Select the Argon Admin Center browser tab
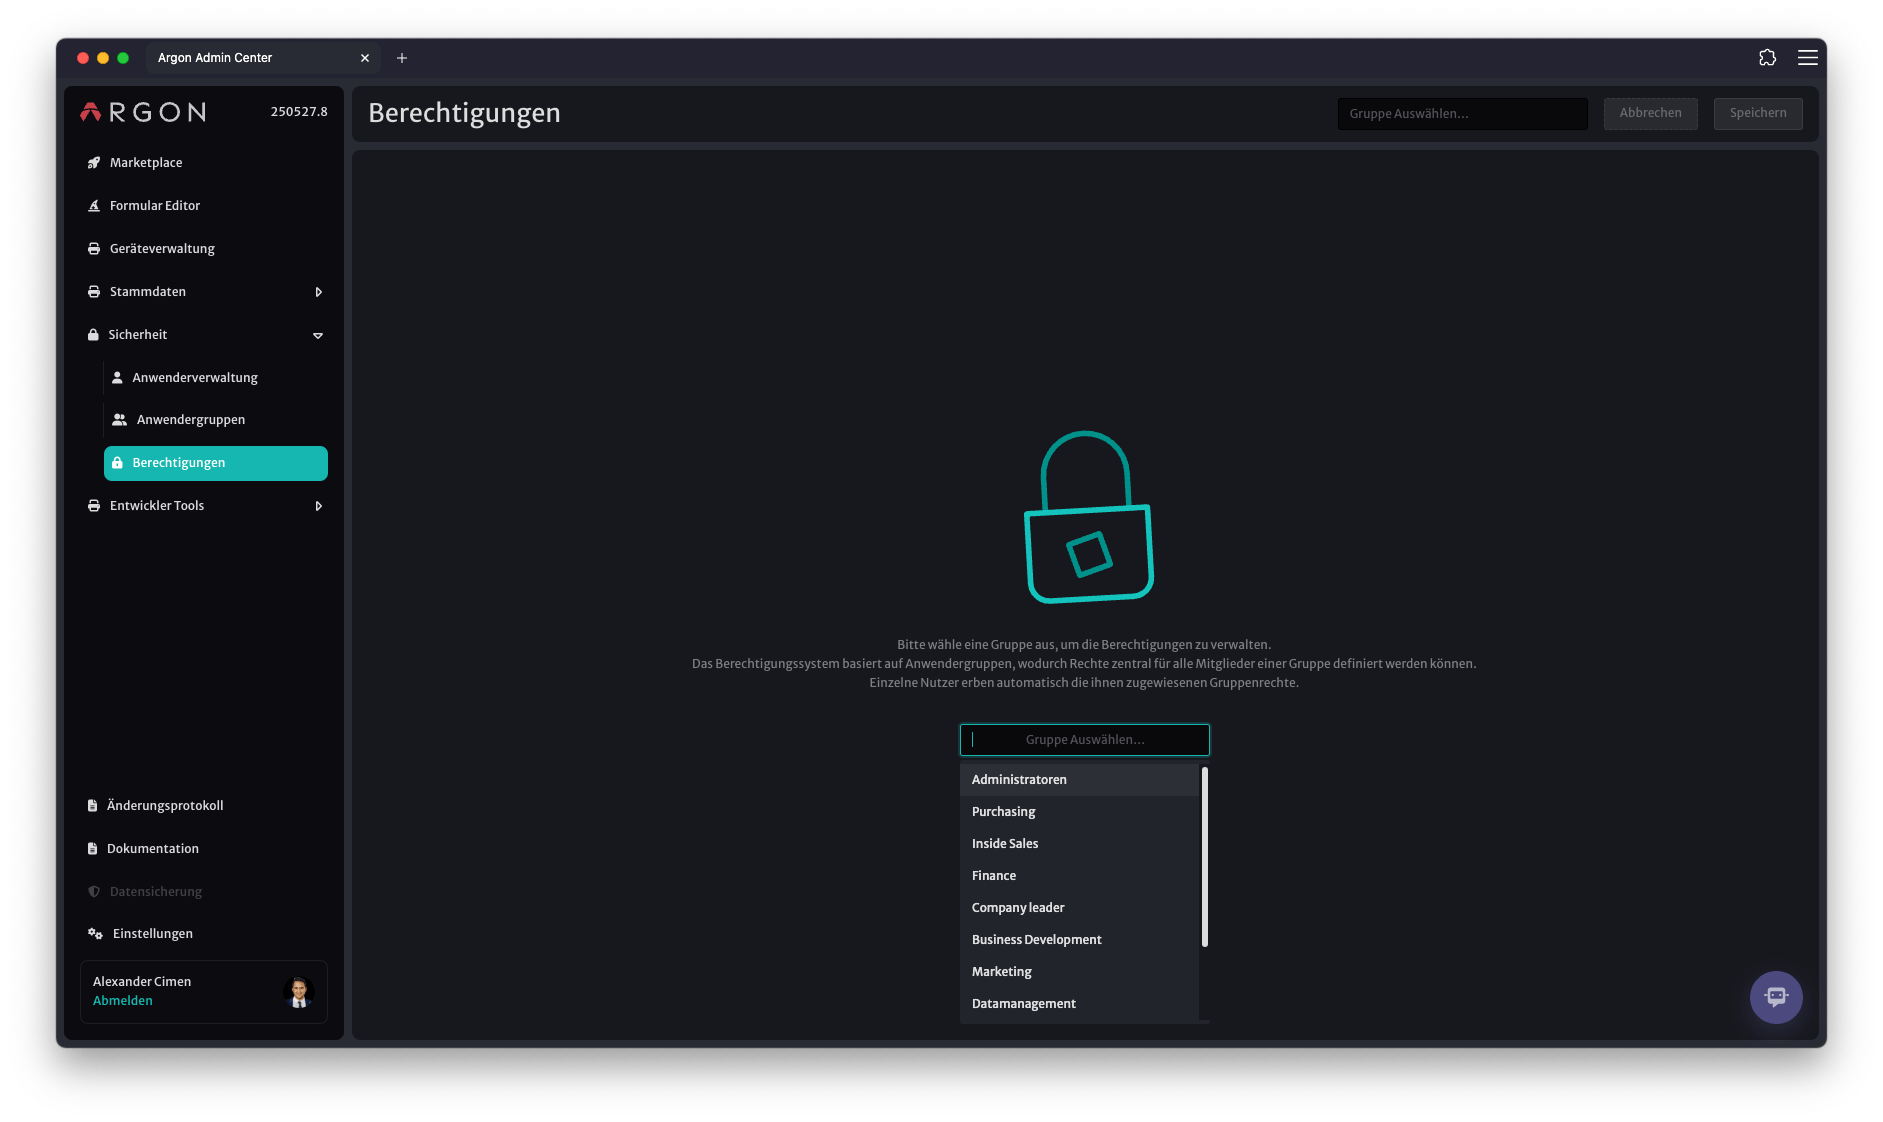1883x1122 pixels. pyautogui.click(x=262, y=58)
